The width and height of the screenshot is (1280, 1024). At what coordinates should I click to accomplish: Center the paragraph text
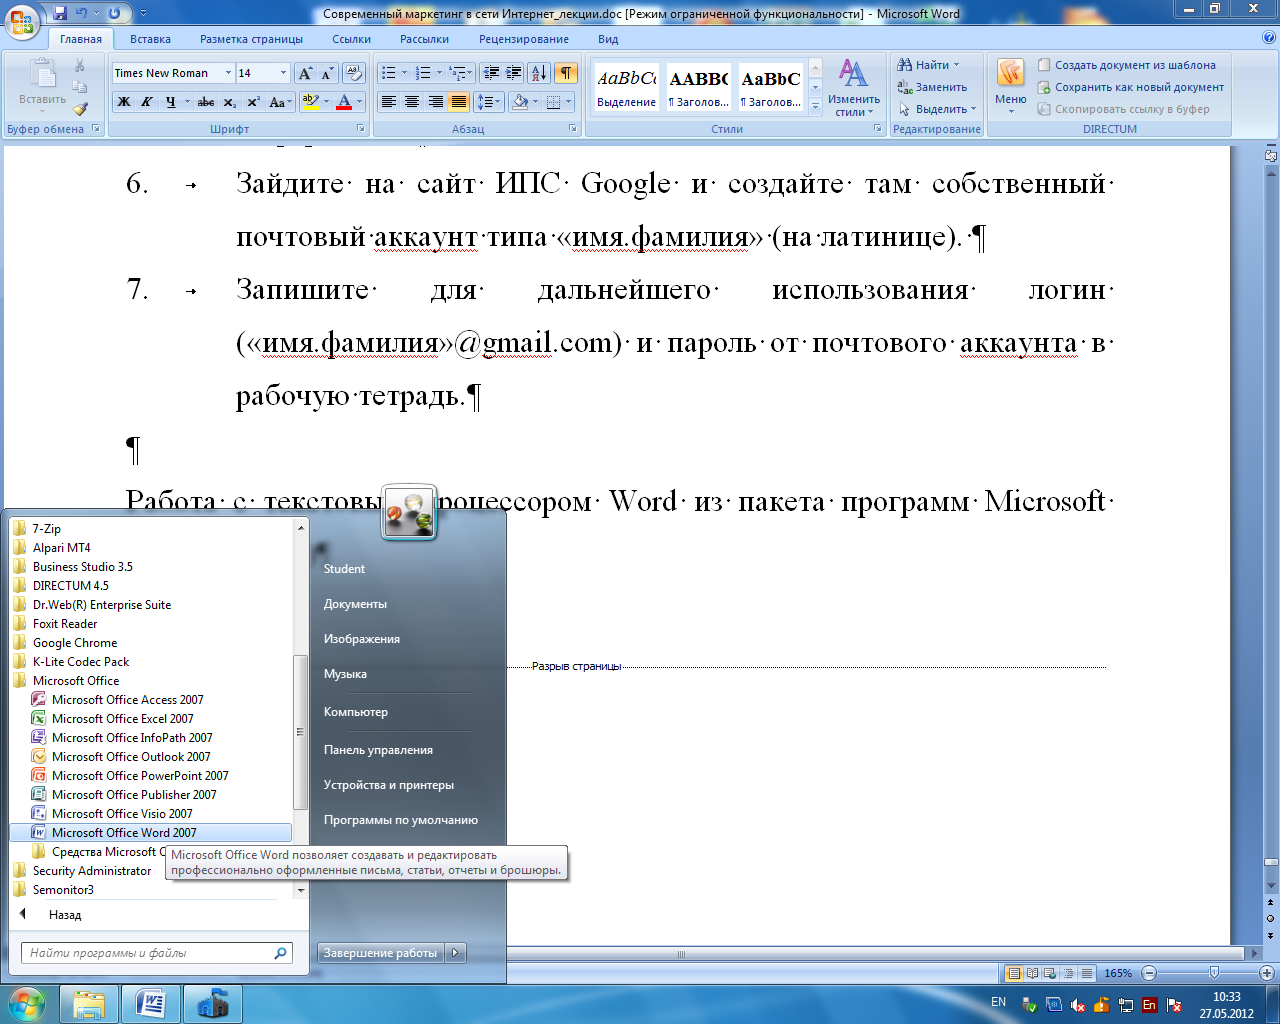(x=412, y=102)
